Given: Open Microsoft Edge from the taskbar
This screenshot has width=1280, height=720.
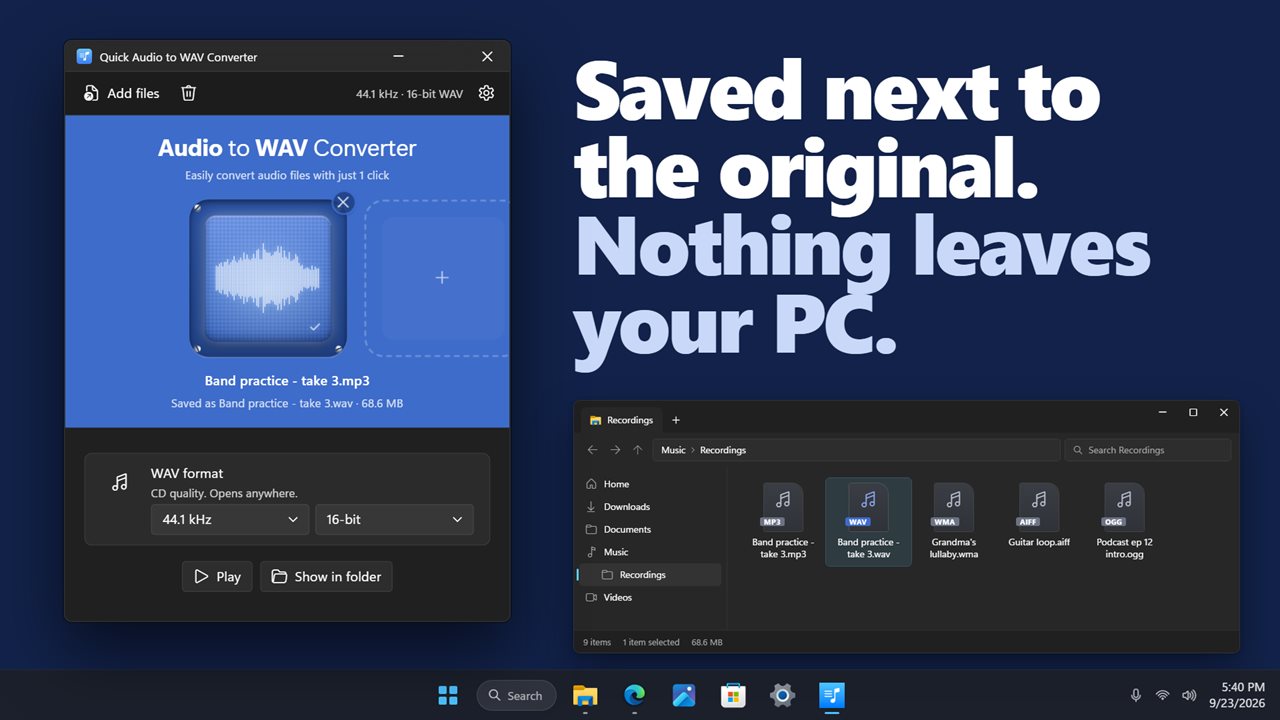Looking at the screenshot, I should coord(634,695).
